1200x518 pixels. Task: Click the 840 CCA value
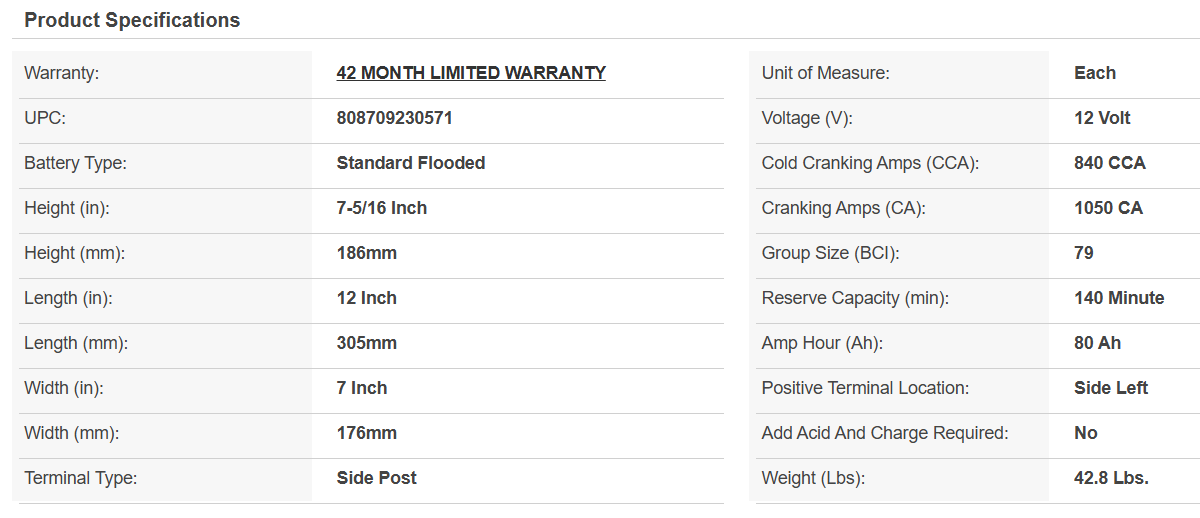[1110, 163]
